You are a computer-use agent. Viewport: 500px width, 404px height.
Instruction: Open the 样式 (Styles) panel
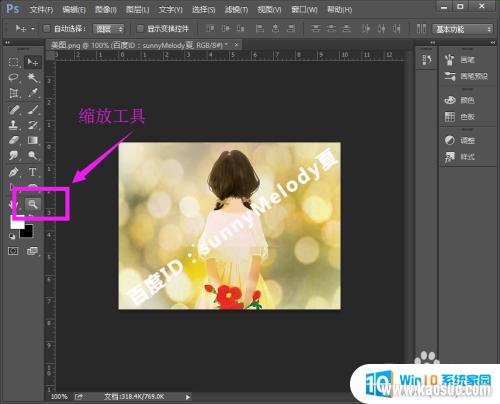[x=459, y=157]
